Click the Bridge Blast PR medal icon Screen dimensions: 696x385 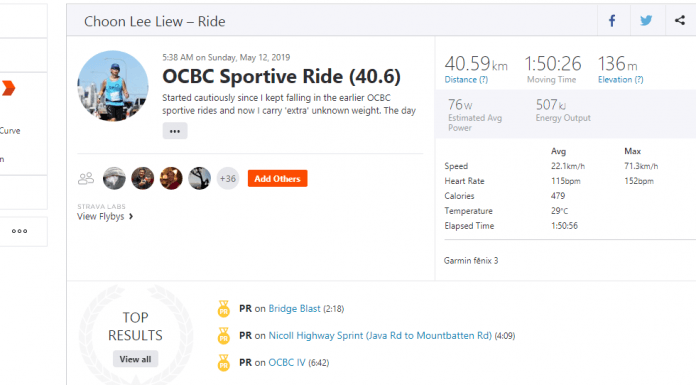tap(224, 309)
